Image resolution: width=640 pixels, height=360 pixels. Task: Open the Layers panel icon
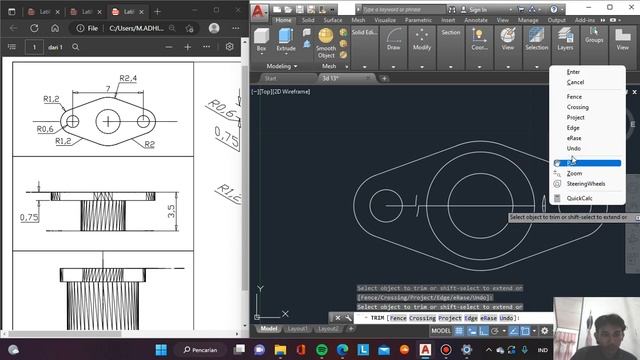(565, 40)
